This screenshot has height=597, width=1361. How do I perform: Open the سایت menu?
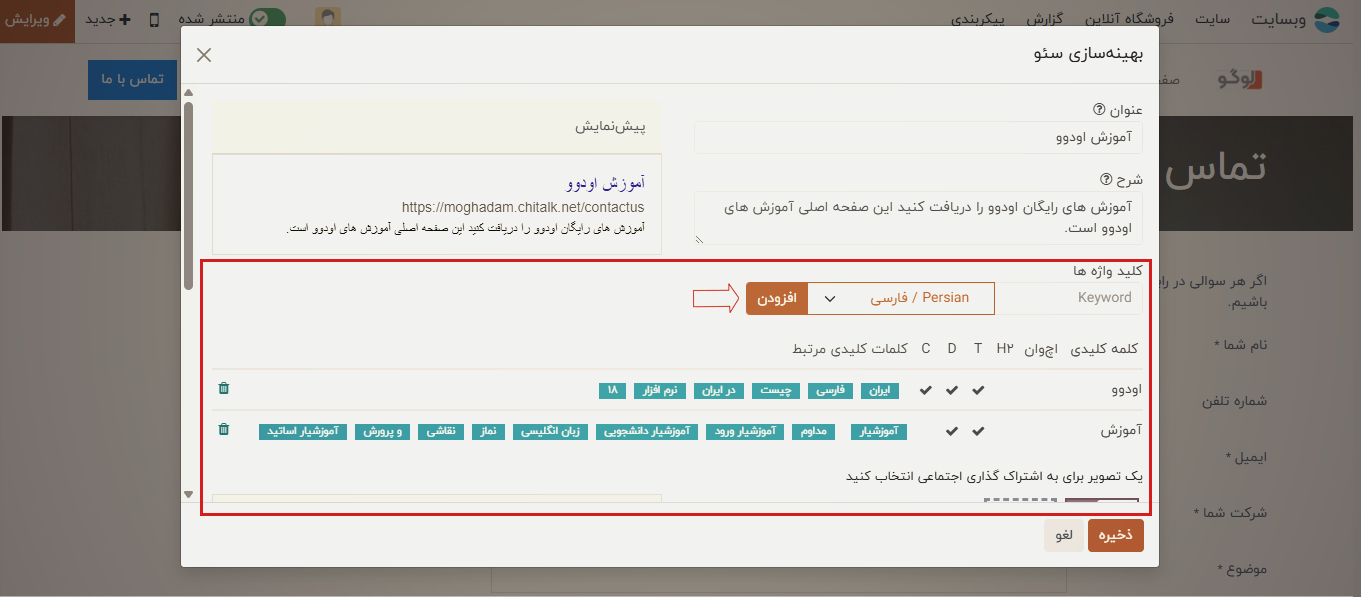pos(1212,20)
